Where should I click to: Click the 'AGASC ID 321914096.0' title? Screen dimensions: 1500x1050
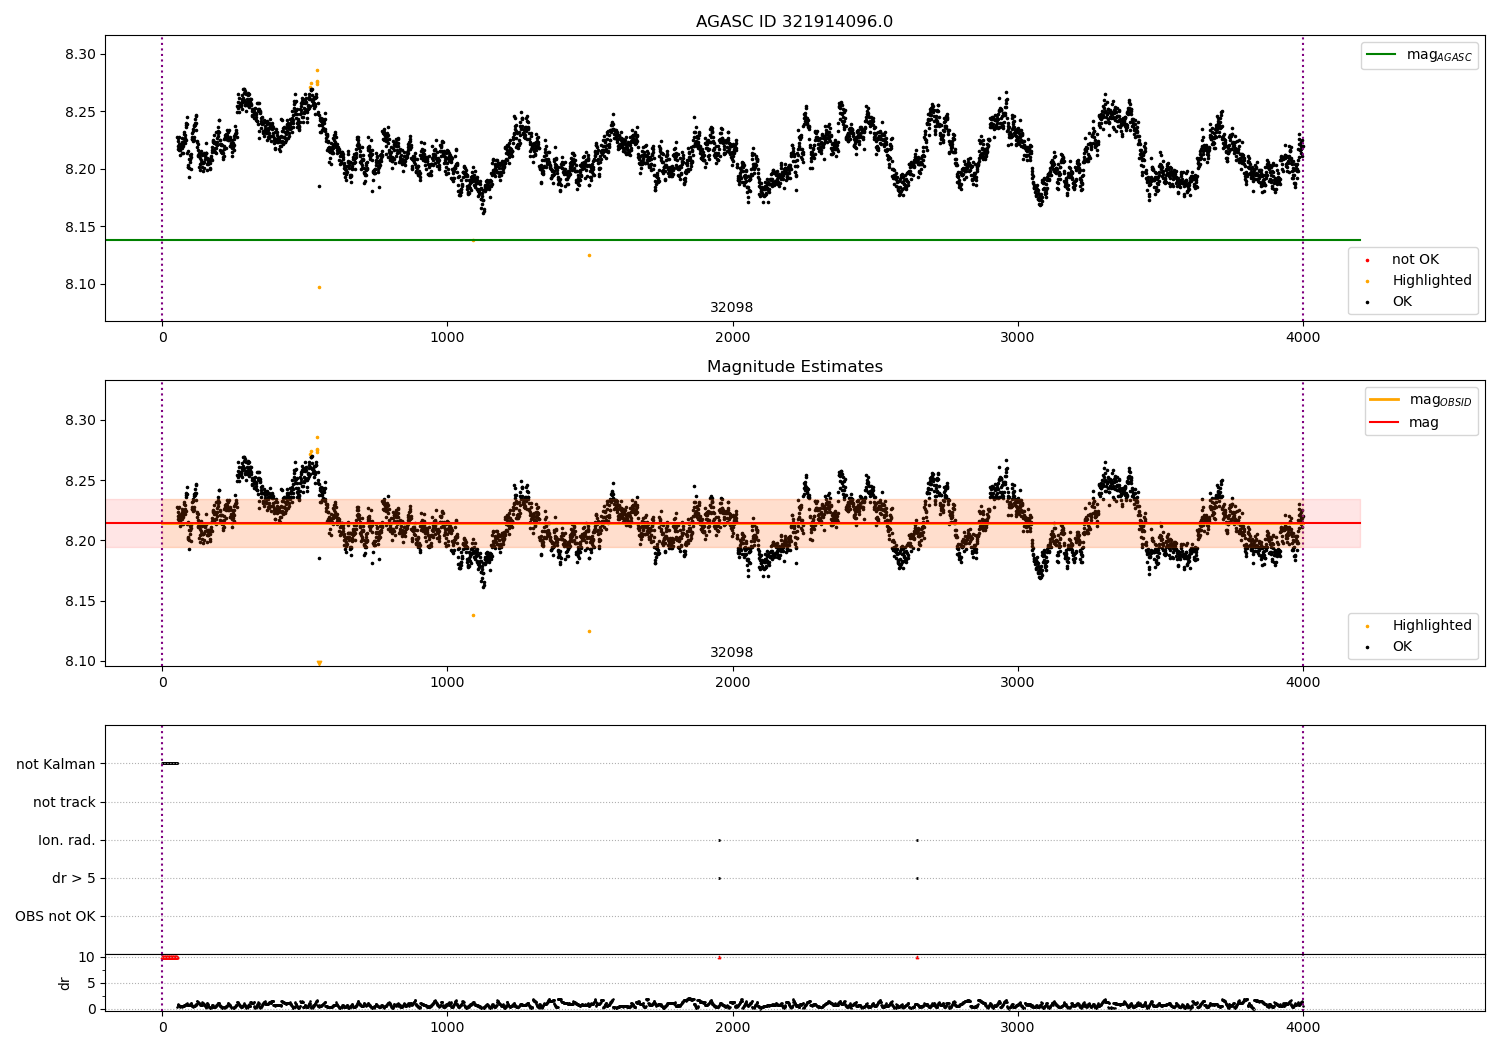(x=794, y=22)
